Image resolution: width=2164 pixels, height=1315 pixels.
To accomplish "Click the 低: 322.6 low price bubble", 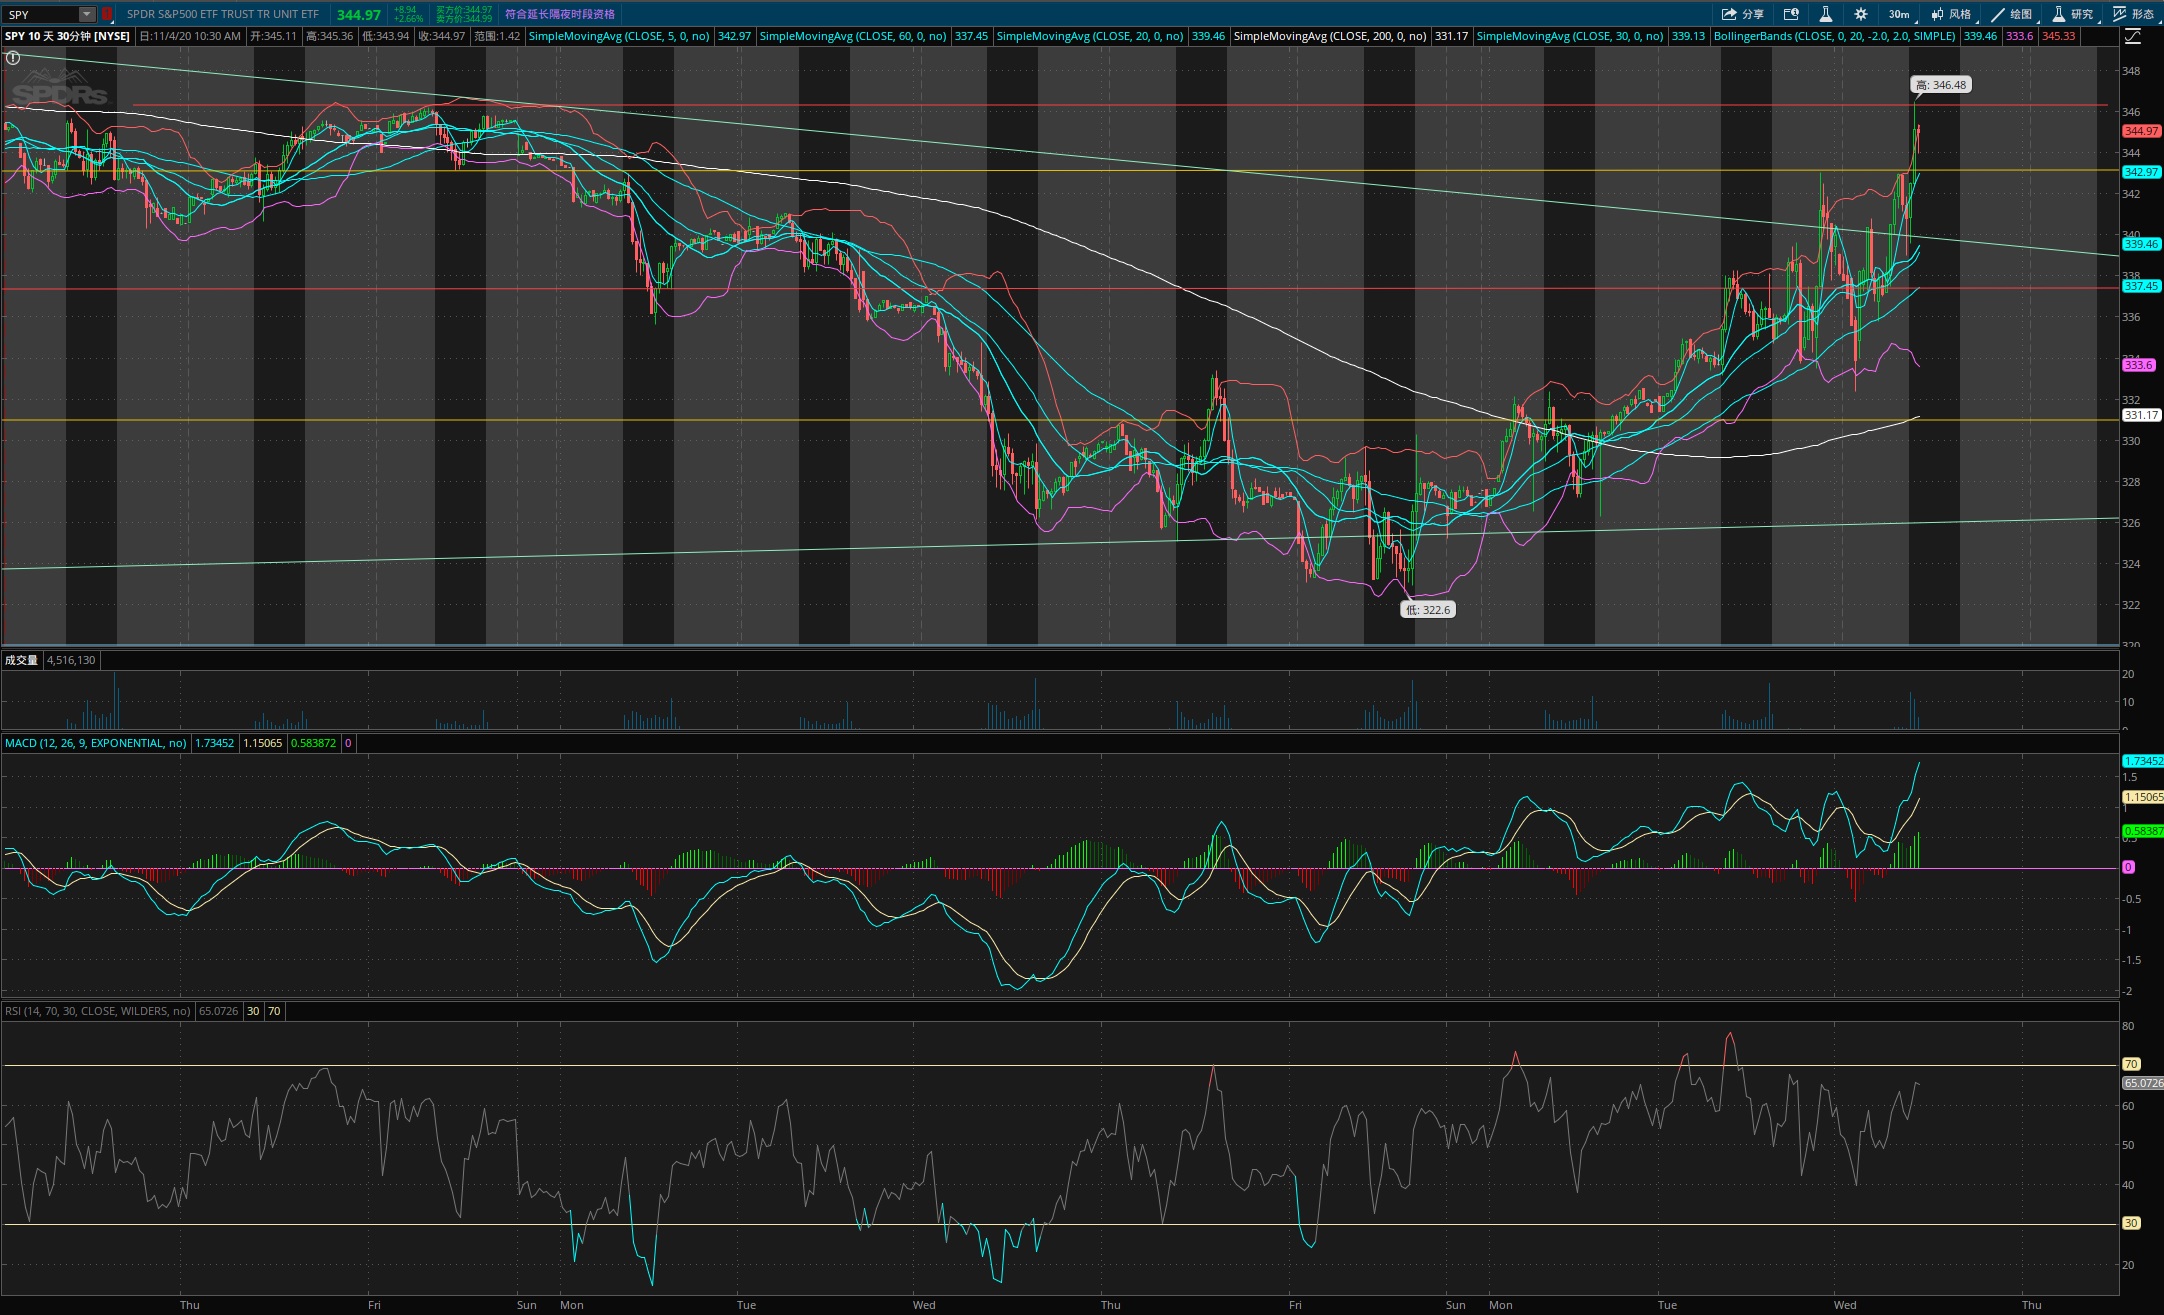I will (1427, 610).
